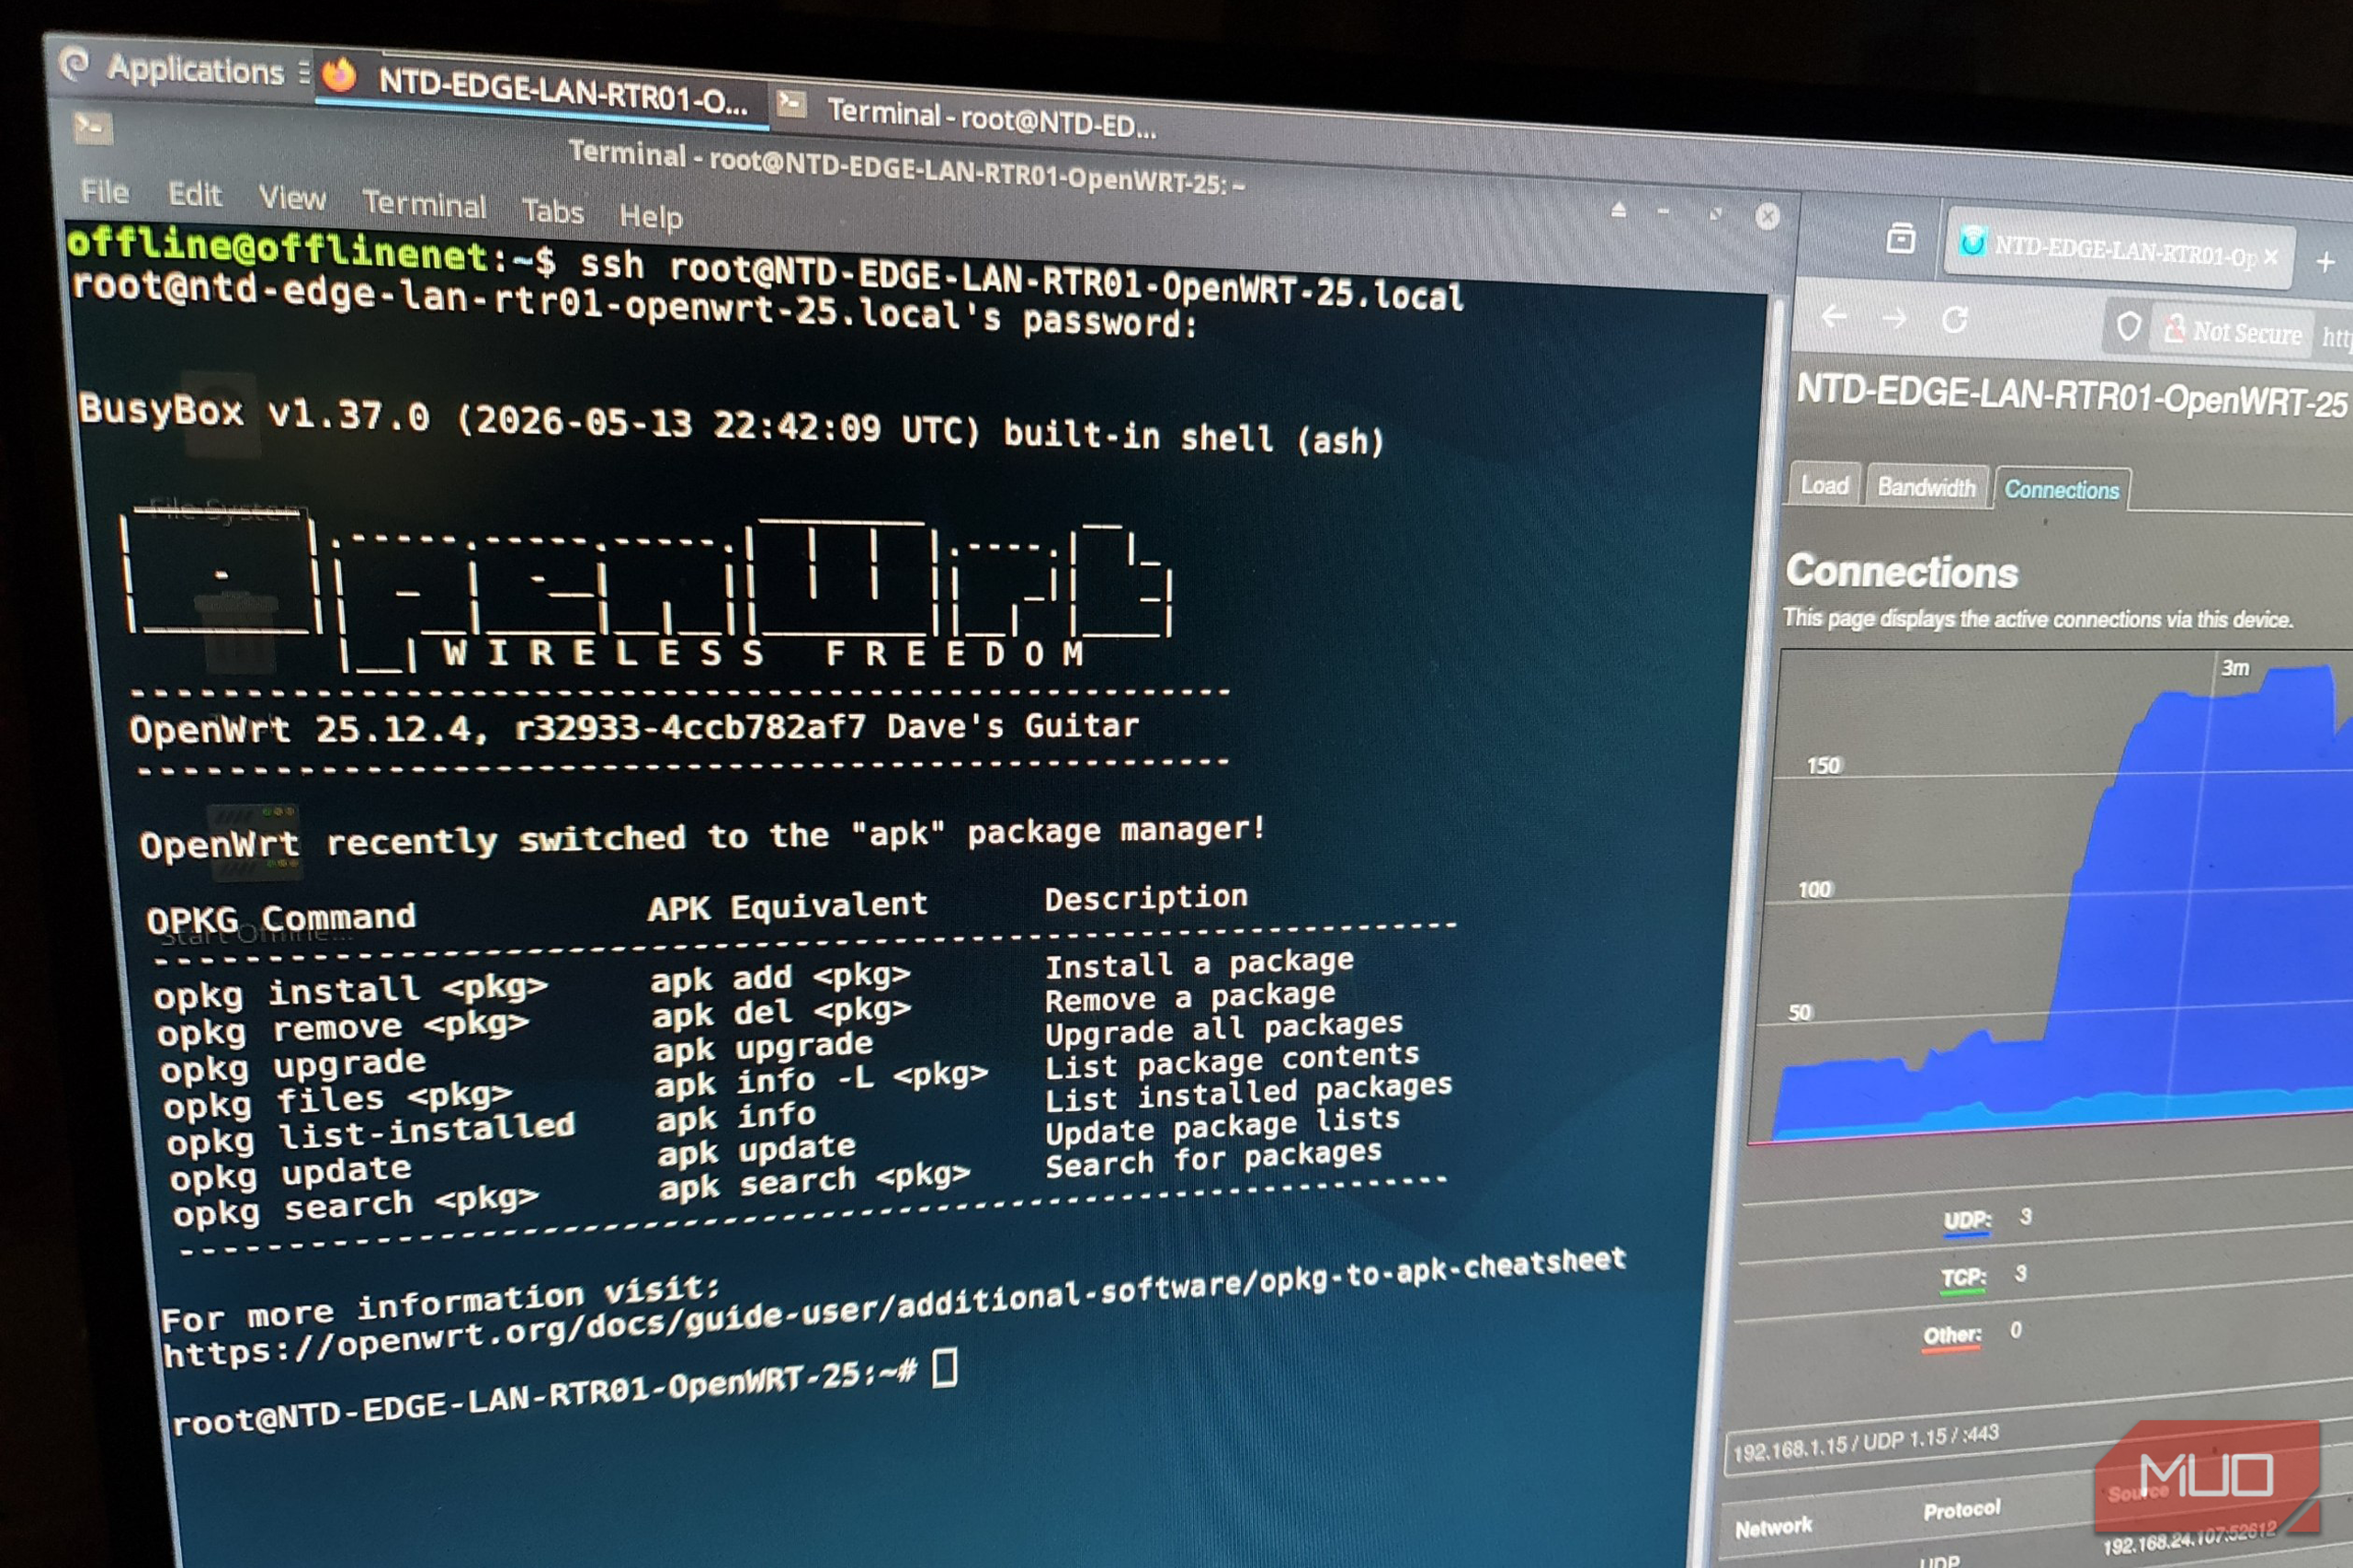The image size is (2353, 1568).
Task: Click the 'opkg install <pkg>' text in the terminal
Action: [350, 991]
